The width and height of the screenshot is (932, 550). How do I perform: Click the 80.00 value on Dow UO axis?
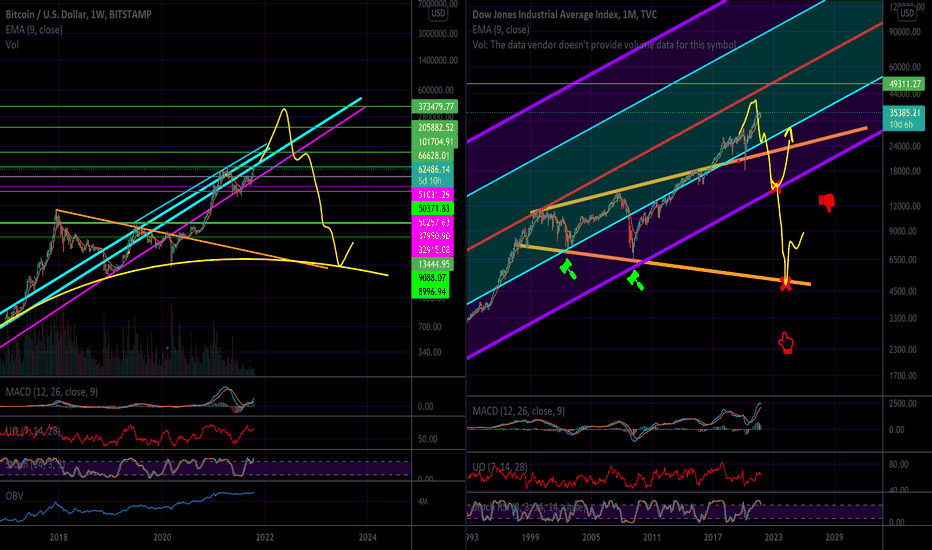click(899, 464)
